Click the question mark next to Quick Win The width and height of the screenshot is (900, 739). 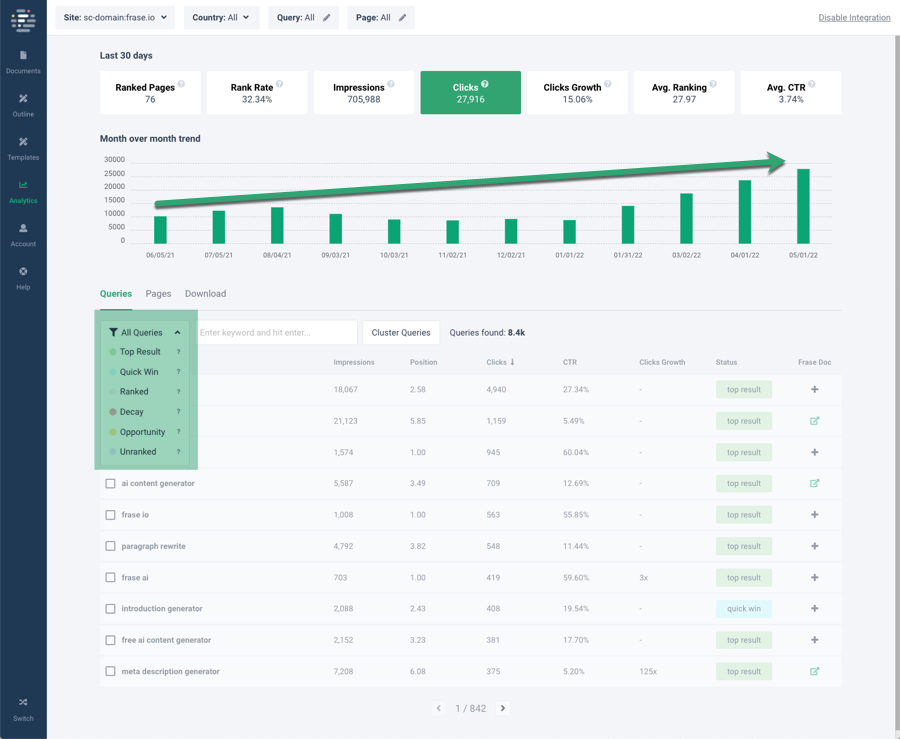pos(179,372)
